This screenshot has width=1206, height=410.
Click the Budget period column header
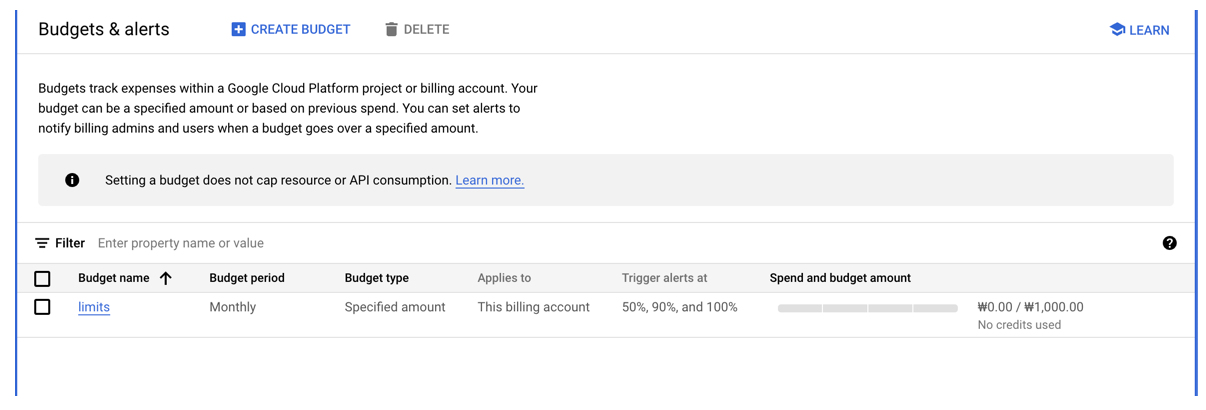point(247,278)
